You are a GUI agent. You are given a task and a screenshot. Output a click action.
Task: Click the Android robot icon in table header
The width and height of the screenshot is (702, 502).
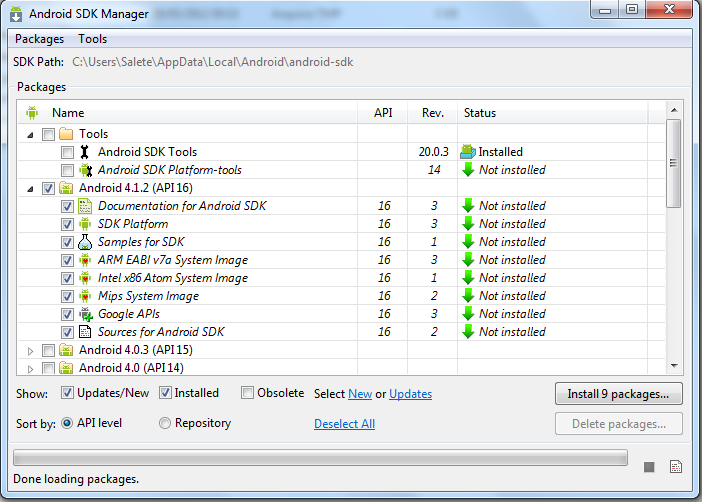32,113
